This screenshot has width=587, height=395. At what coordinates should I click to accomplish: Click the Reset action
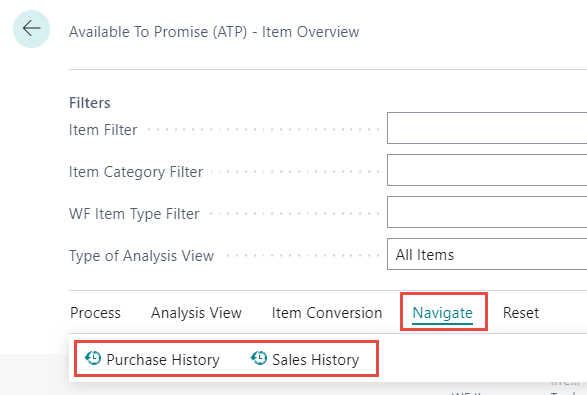pyautogui.click(x=521, y=313)
